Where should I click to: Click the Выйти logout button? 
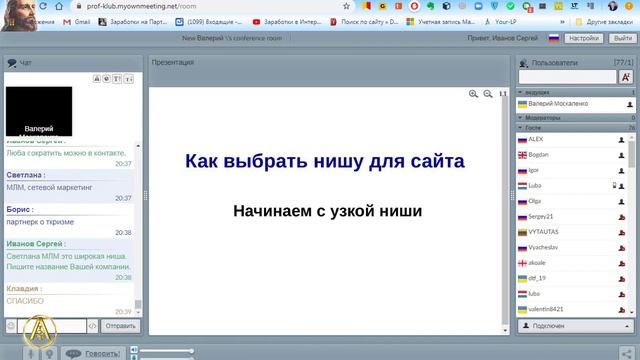(623, 38)
